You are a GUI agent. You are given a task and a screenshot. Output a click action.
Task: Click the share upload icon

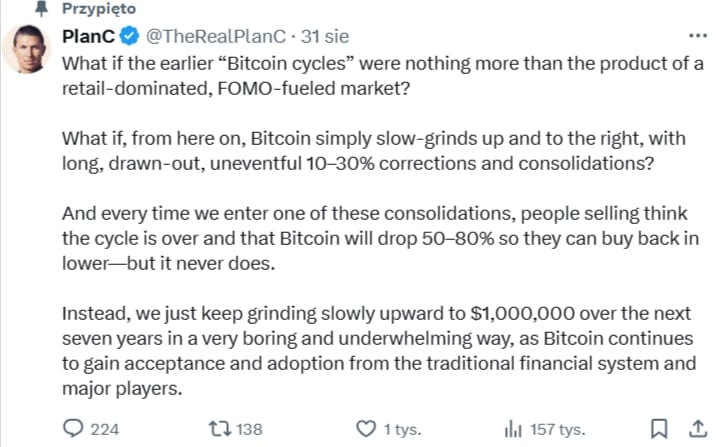point(690,428)
